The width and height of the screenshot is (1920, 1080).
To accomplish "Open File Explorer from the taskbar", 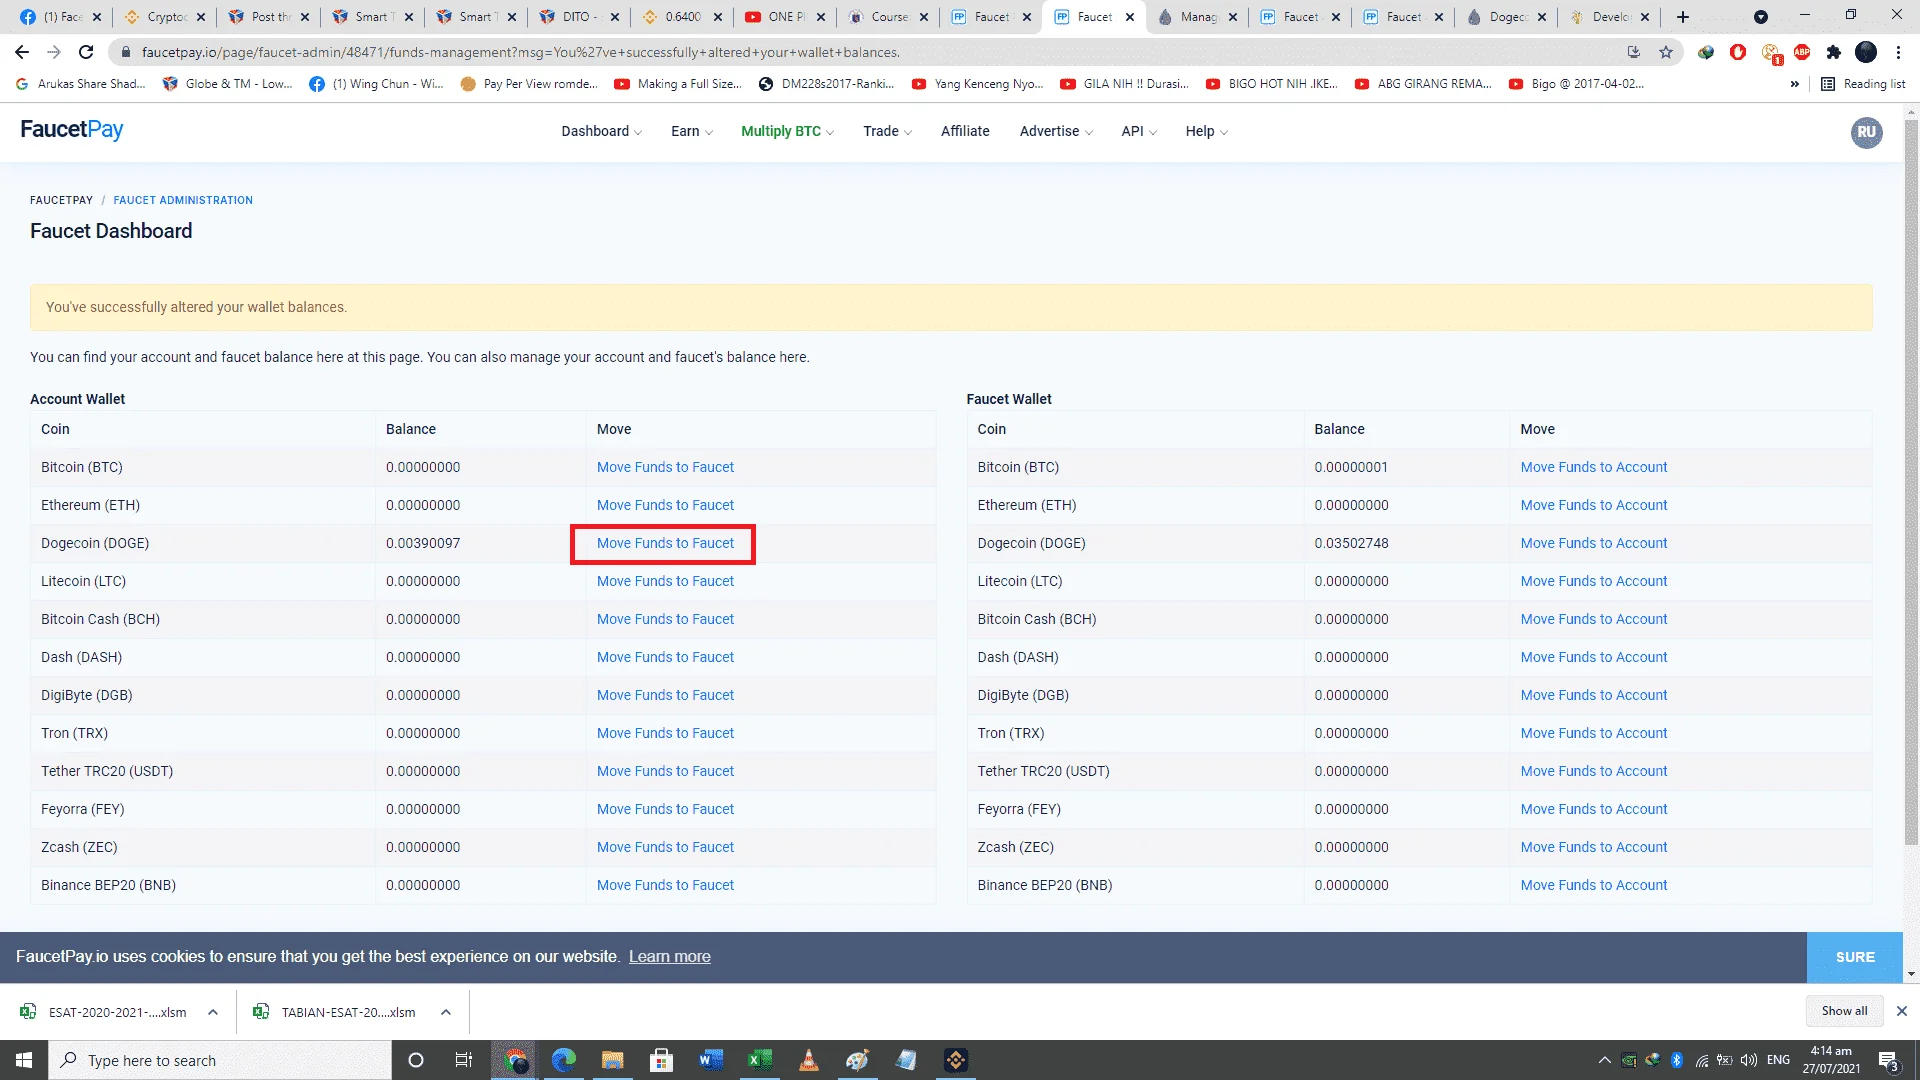I will click(x=612, y=1060).
